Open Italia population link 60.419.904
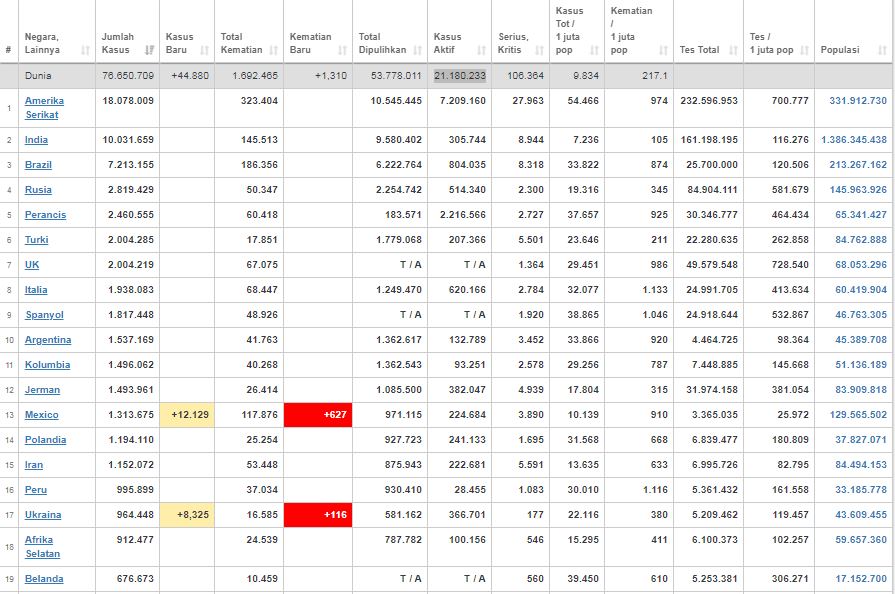Viewport: 895px width, 594px height. pyautogui.click(x=861, y=290)
